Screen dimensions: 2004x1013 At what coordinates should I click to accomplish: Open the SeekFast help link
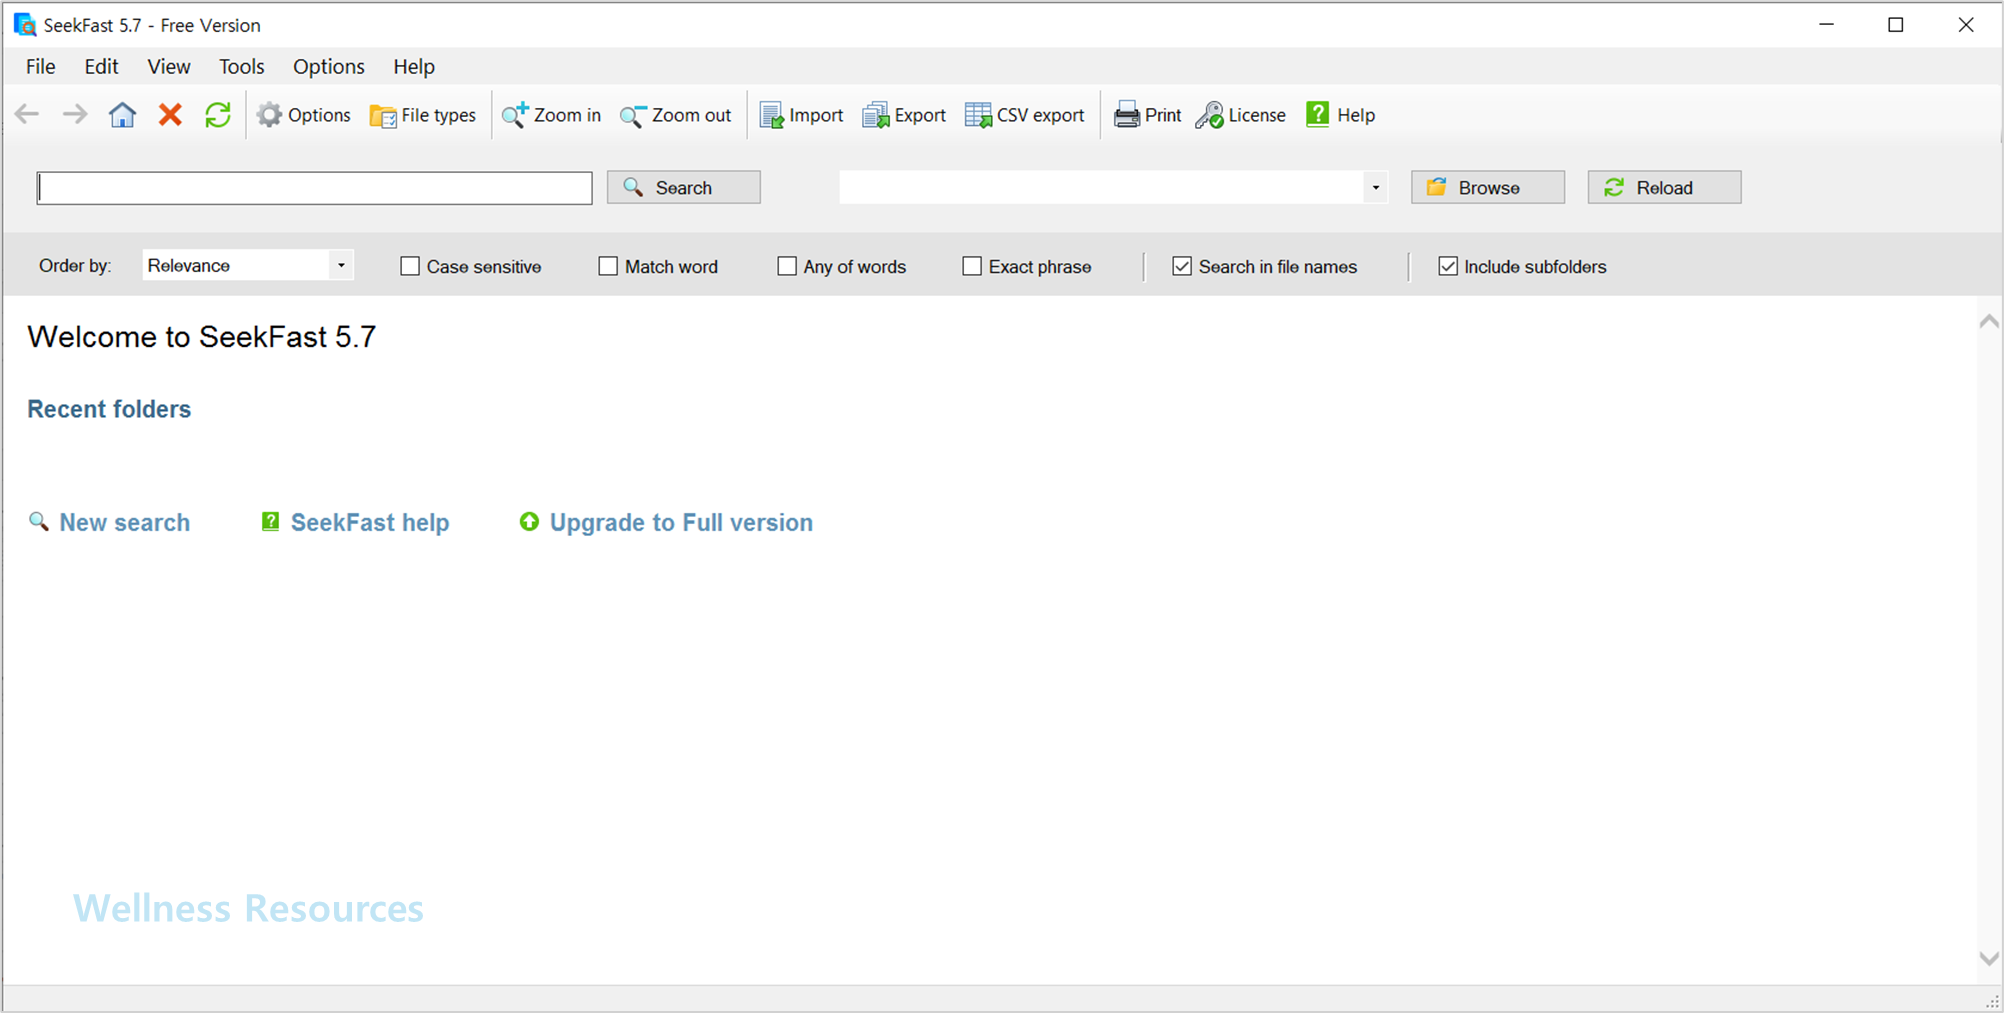point(370,522)
